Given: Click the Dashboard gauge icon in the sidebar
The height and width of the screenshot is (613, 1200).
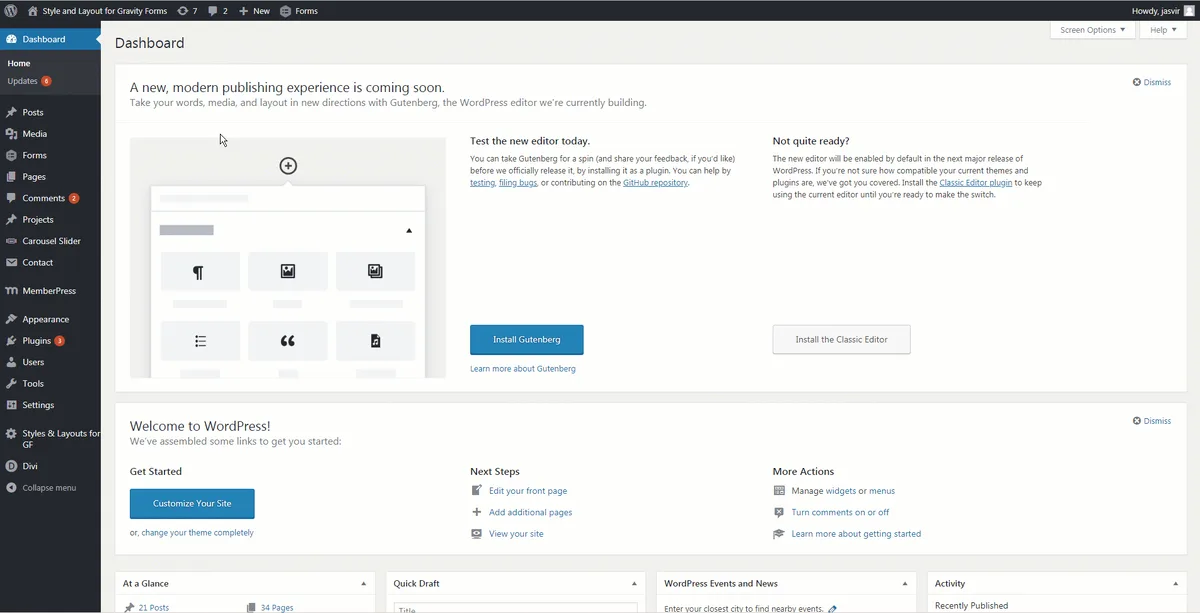Looking at the screenshot, I should 11,39.
